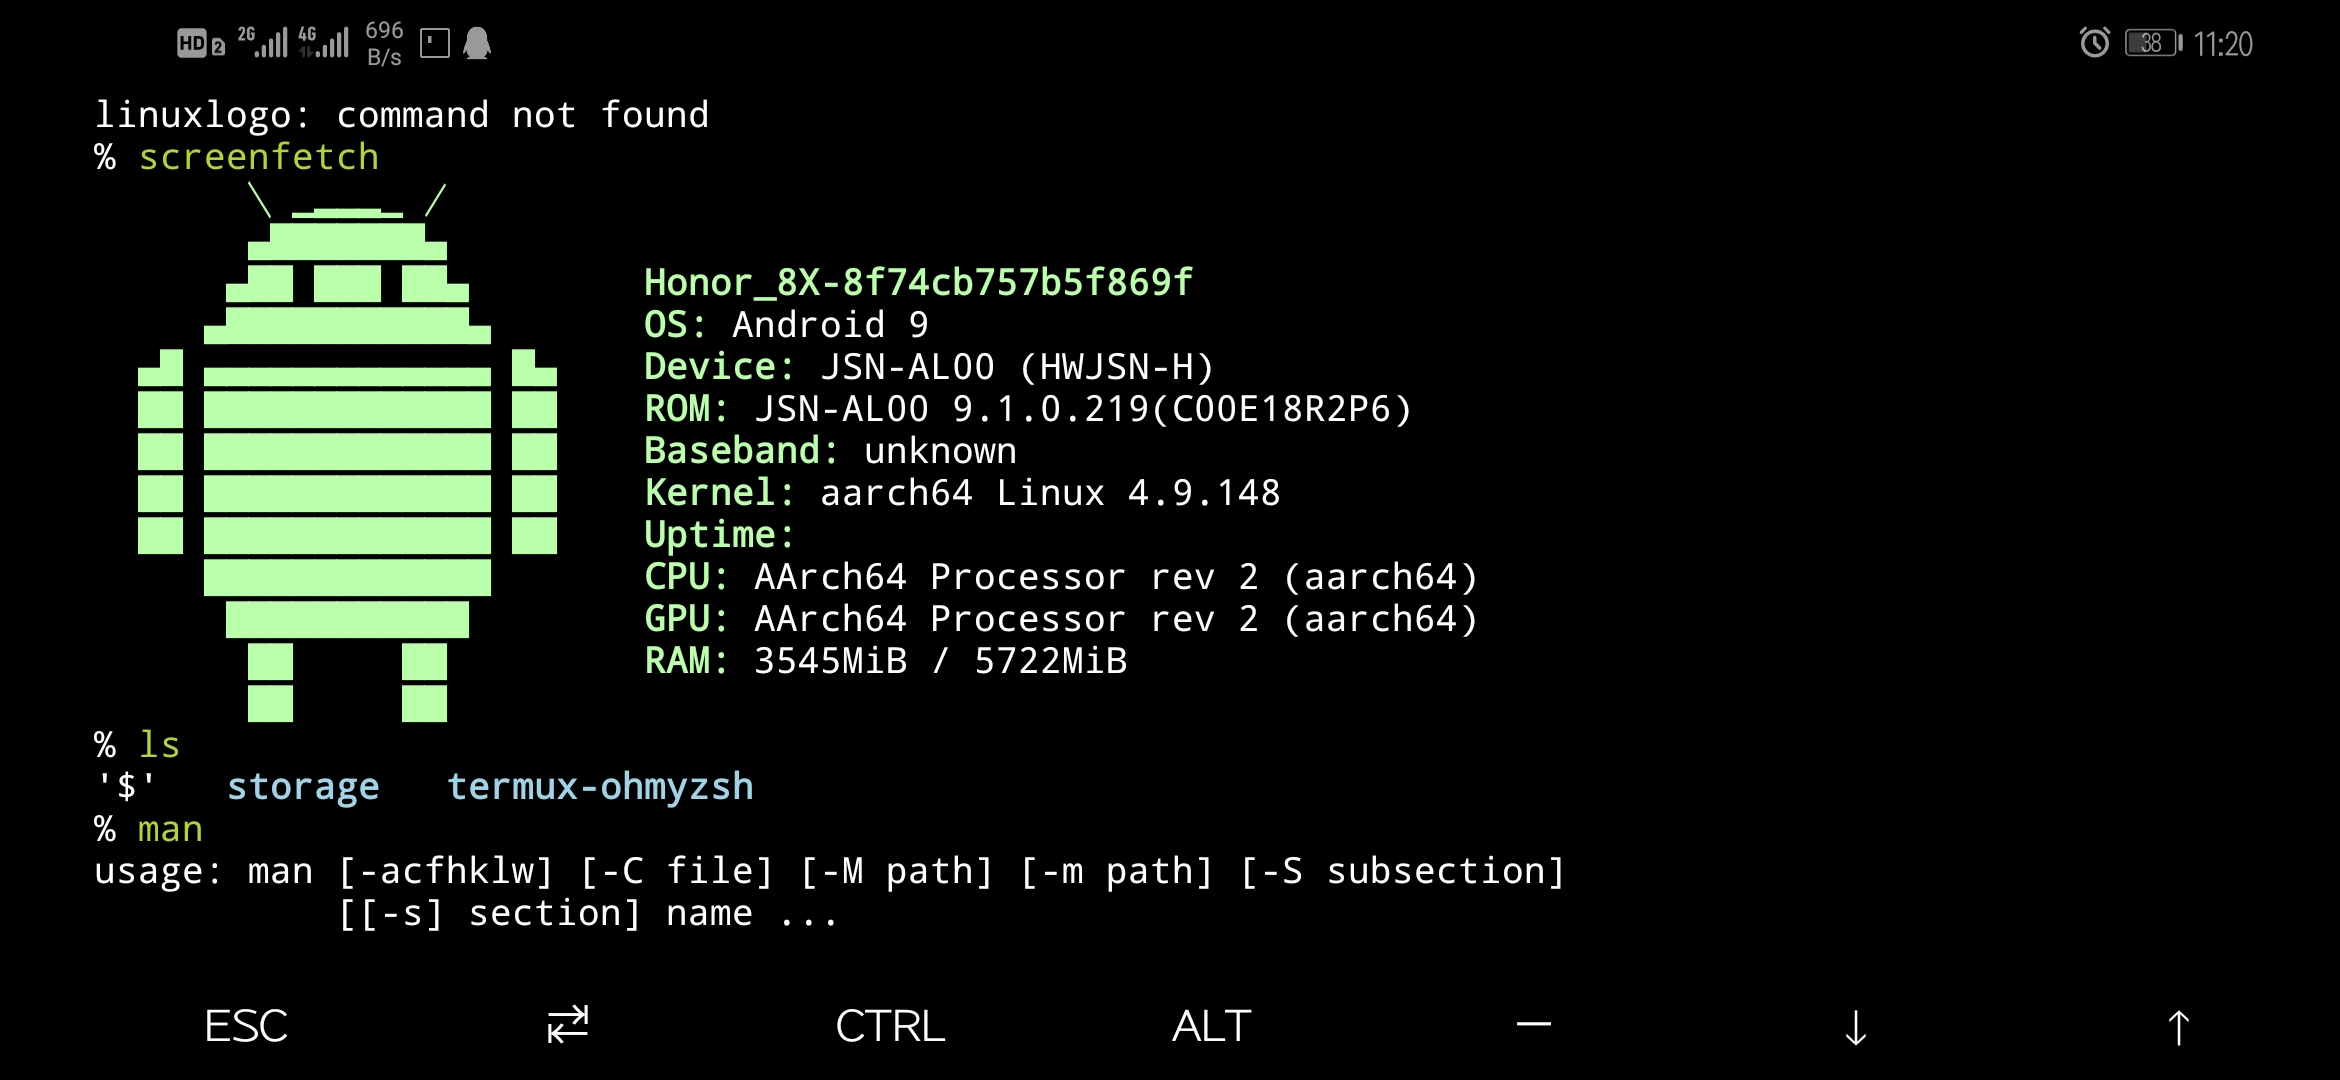The width and height of the screenshot is (2340, 1080).
Task: Toggle 2G signal strength indicator
Action: tap(260, 42)
